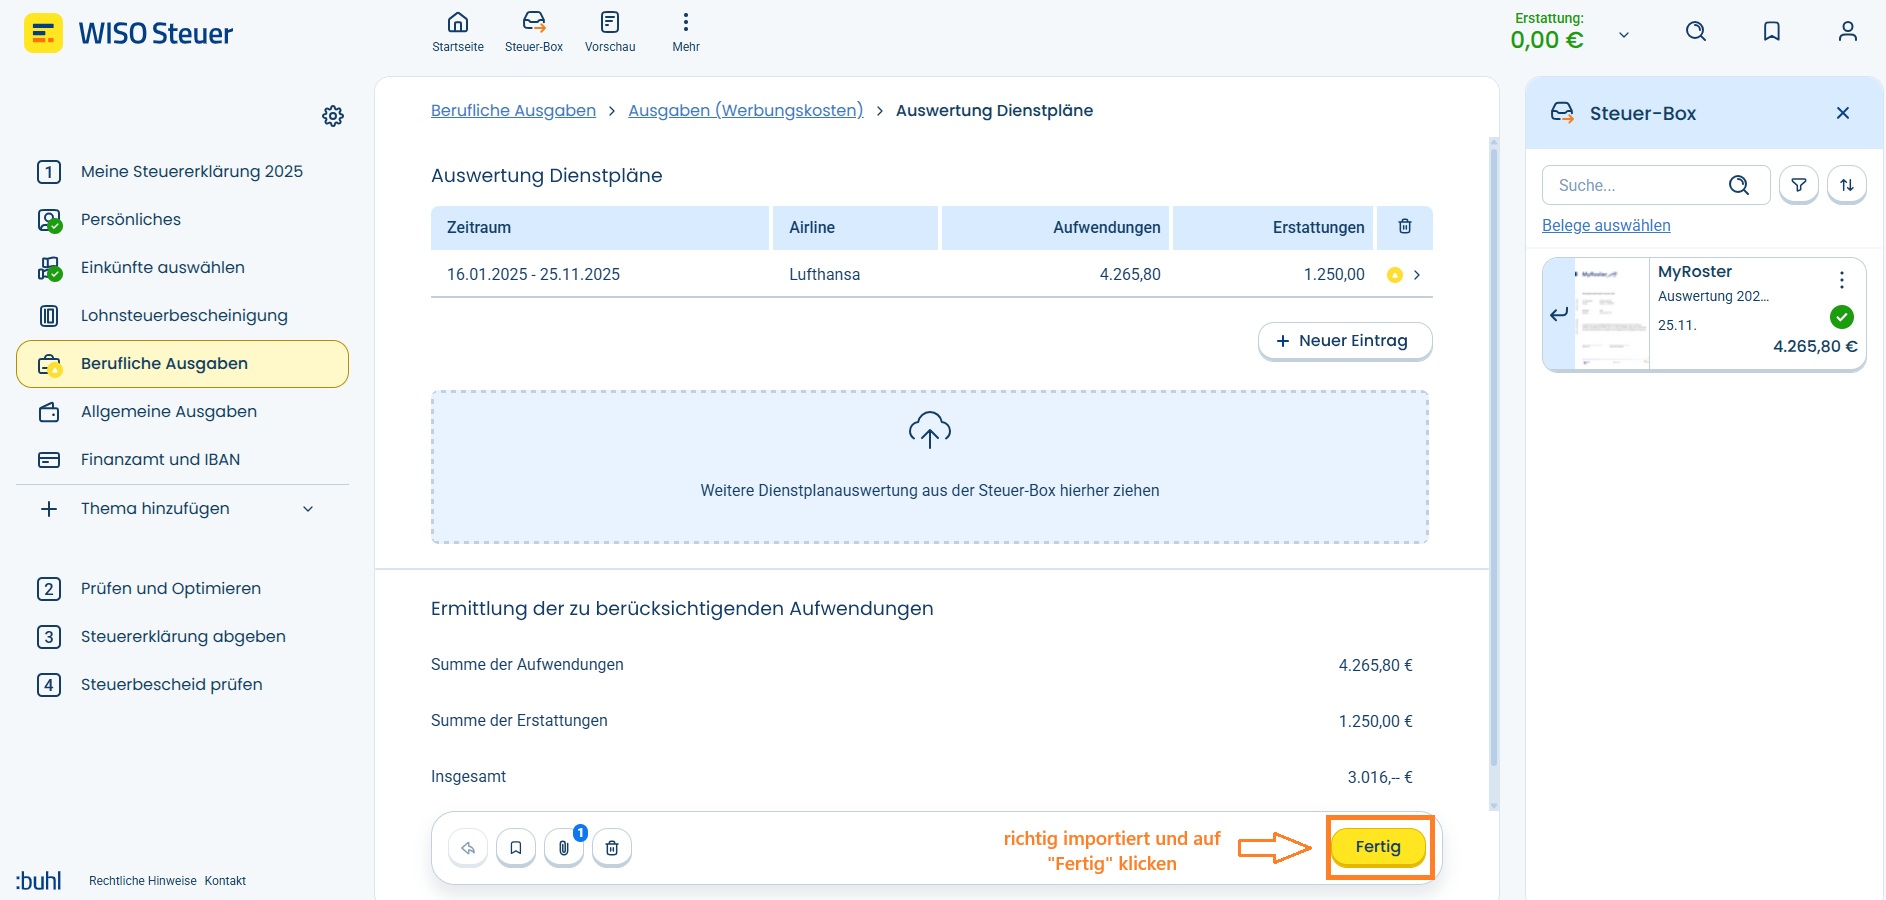Click the plus icon beside Thema hinzufügen

point(49,509)
